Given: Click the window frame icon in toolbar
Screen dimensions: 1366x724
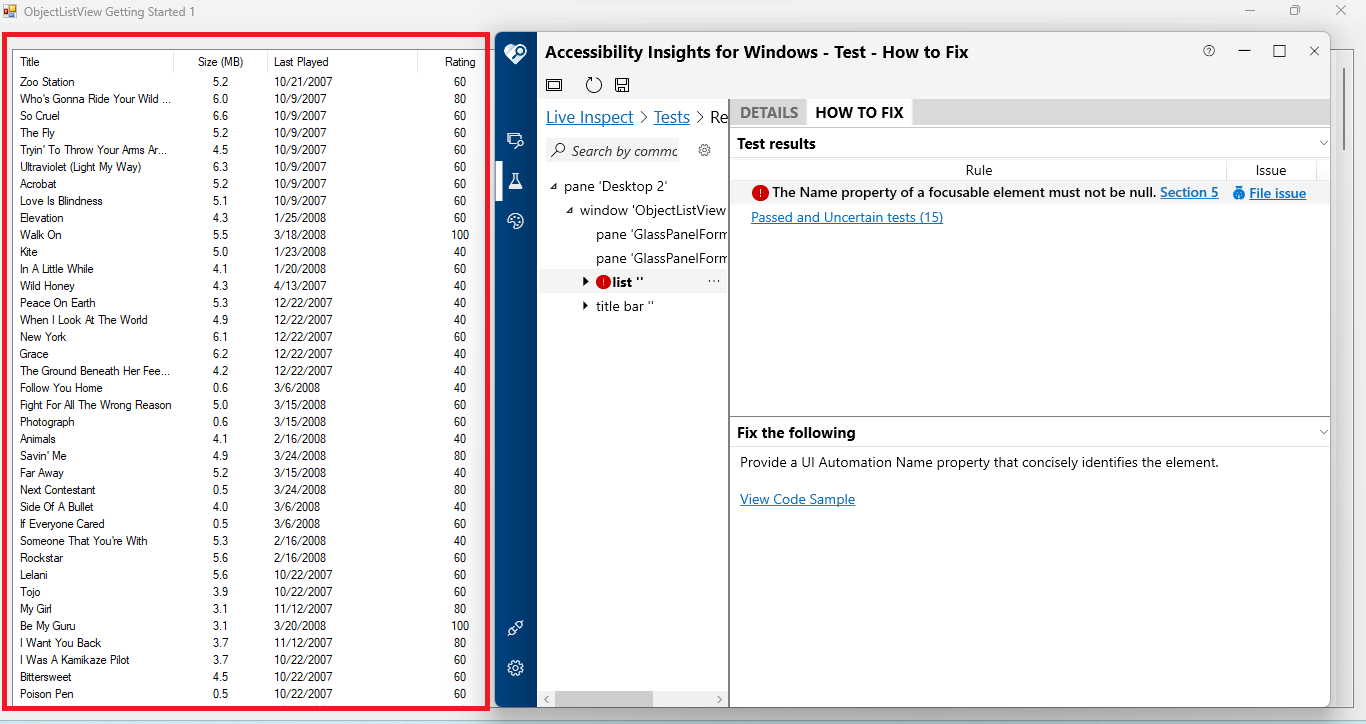Looking at the screenshot, I should click(x=554, y=85).
